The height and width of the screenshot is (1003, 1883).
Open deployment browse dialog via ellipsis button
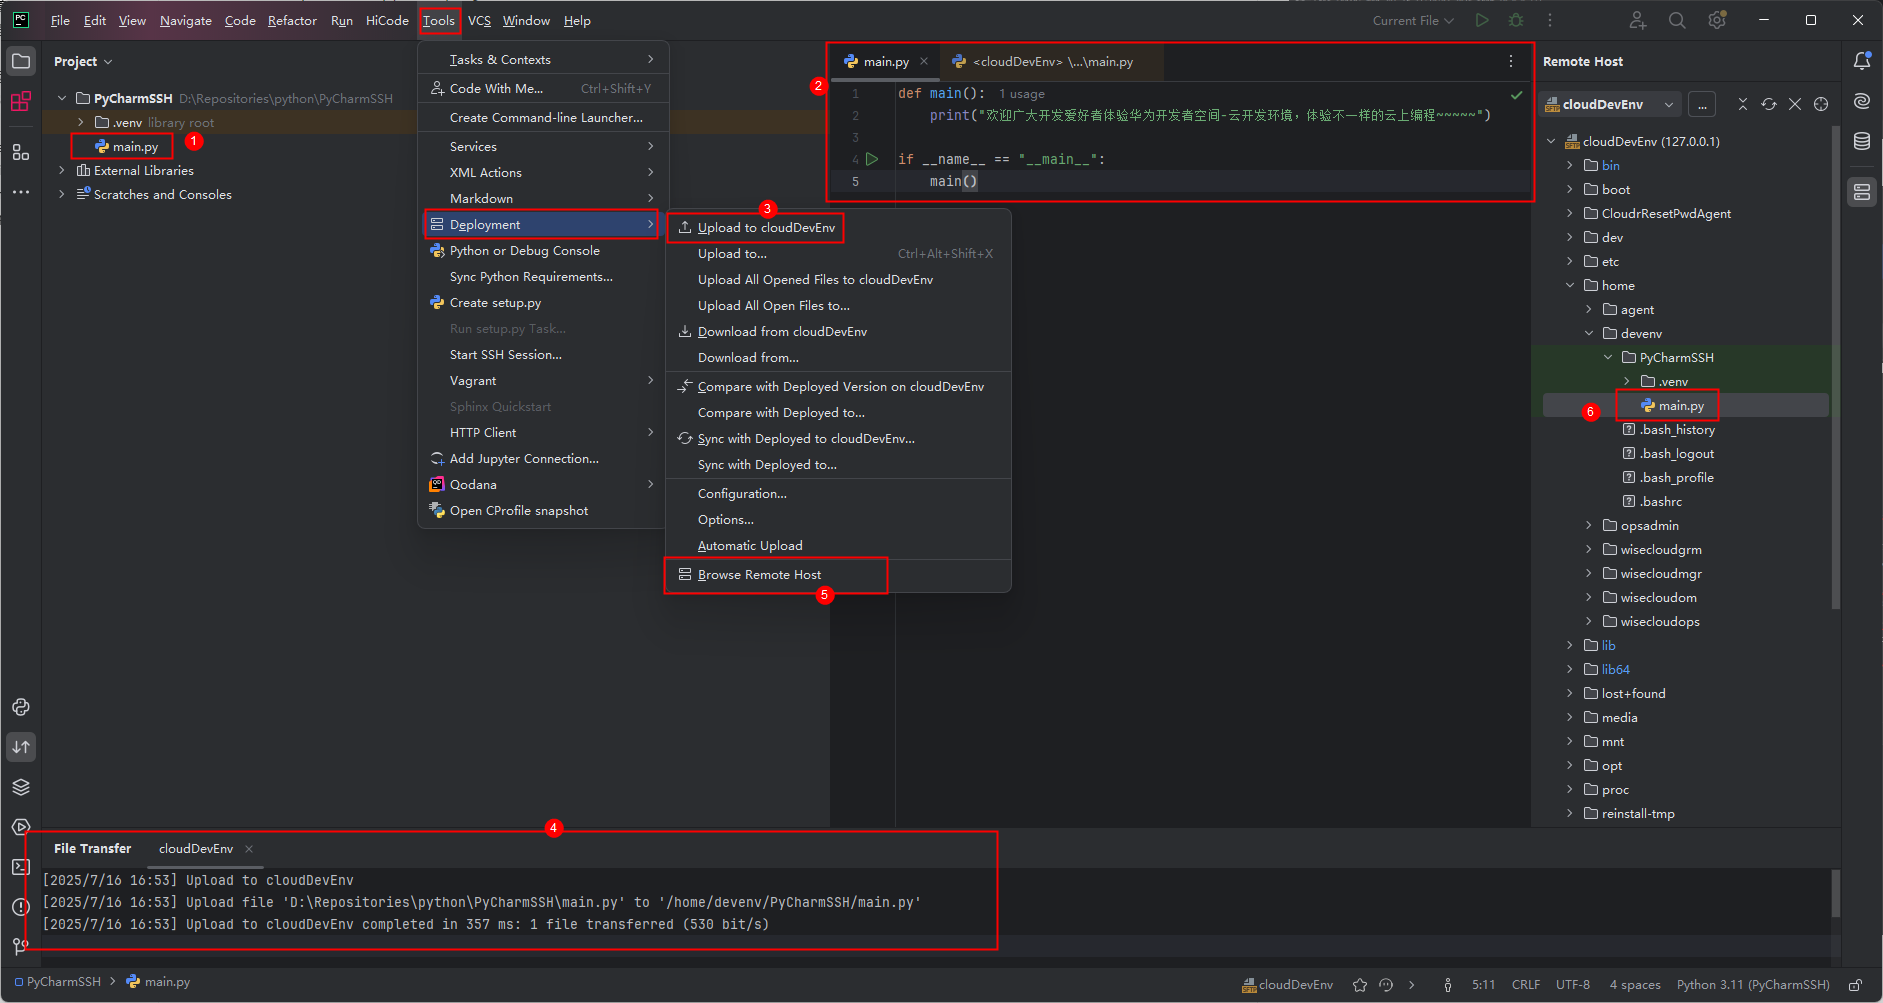pyautogui.click(x=1702, y=103)
